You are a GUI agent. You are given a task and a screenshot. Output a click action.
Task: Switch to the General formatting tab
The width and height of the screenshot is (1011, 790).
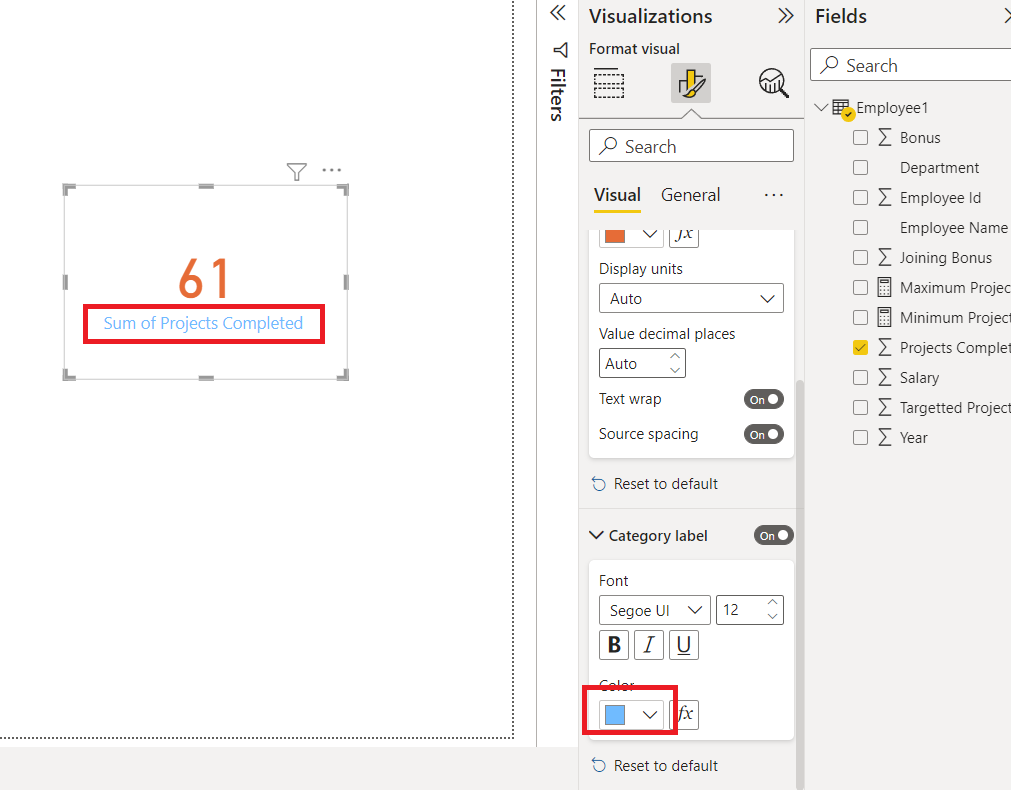[690, 194]
